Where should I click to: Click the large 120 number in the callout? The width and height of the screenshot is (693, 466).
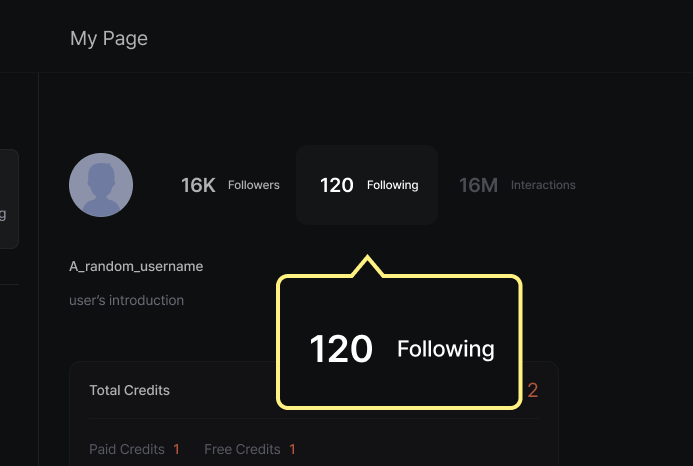(x=341, y=349)
